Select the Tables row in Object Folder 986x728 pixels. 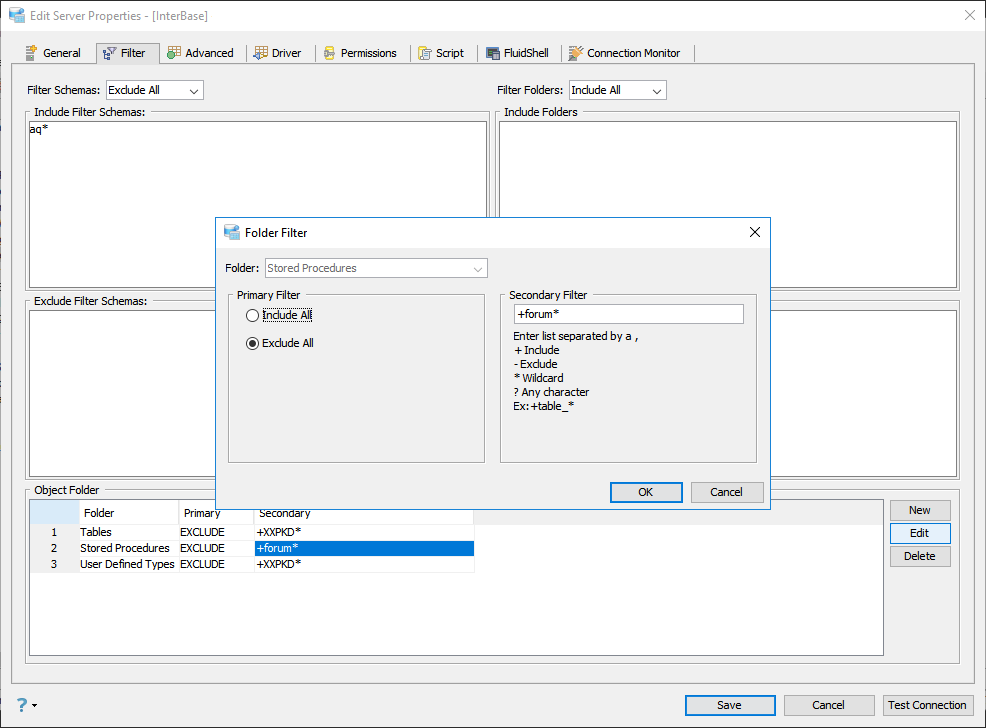coord(252,532)
